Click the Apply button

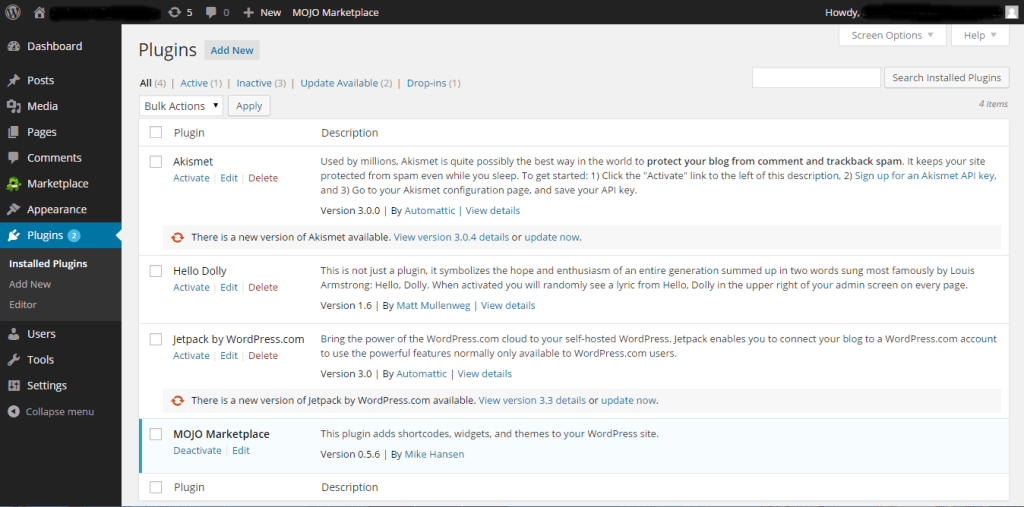click(249, 106)
